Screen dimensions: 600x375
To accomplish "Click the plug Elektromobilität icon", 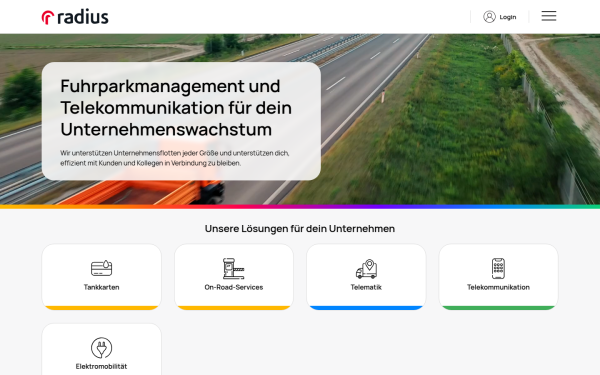I will click(x=101, y=348).
